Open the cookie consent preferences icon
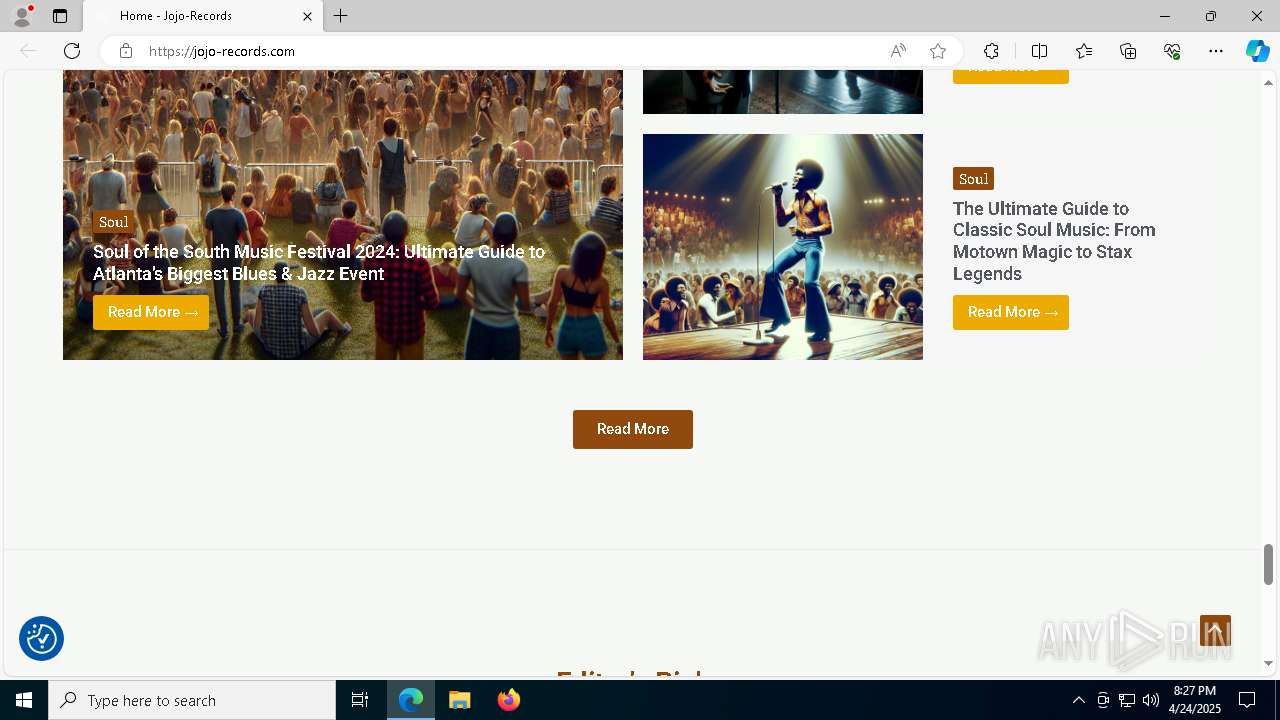This screenshot has width=1280, height=720. 41,638
